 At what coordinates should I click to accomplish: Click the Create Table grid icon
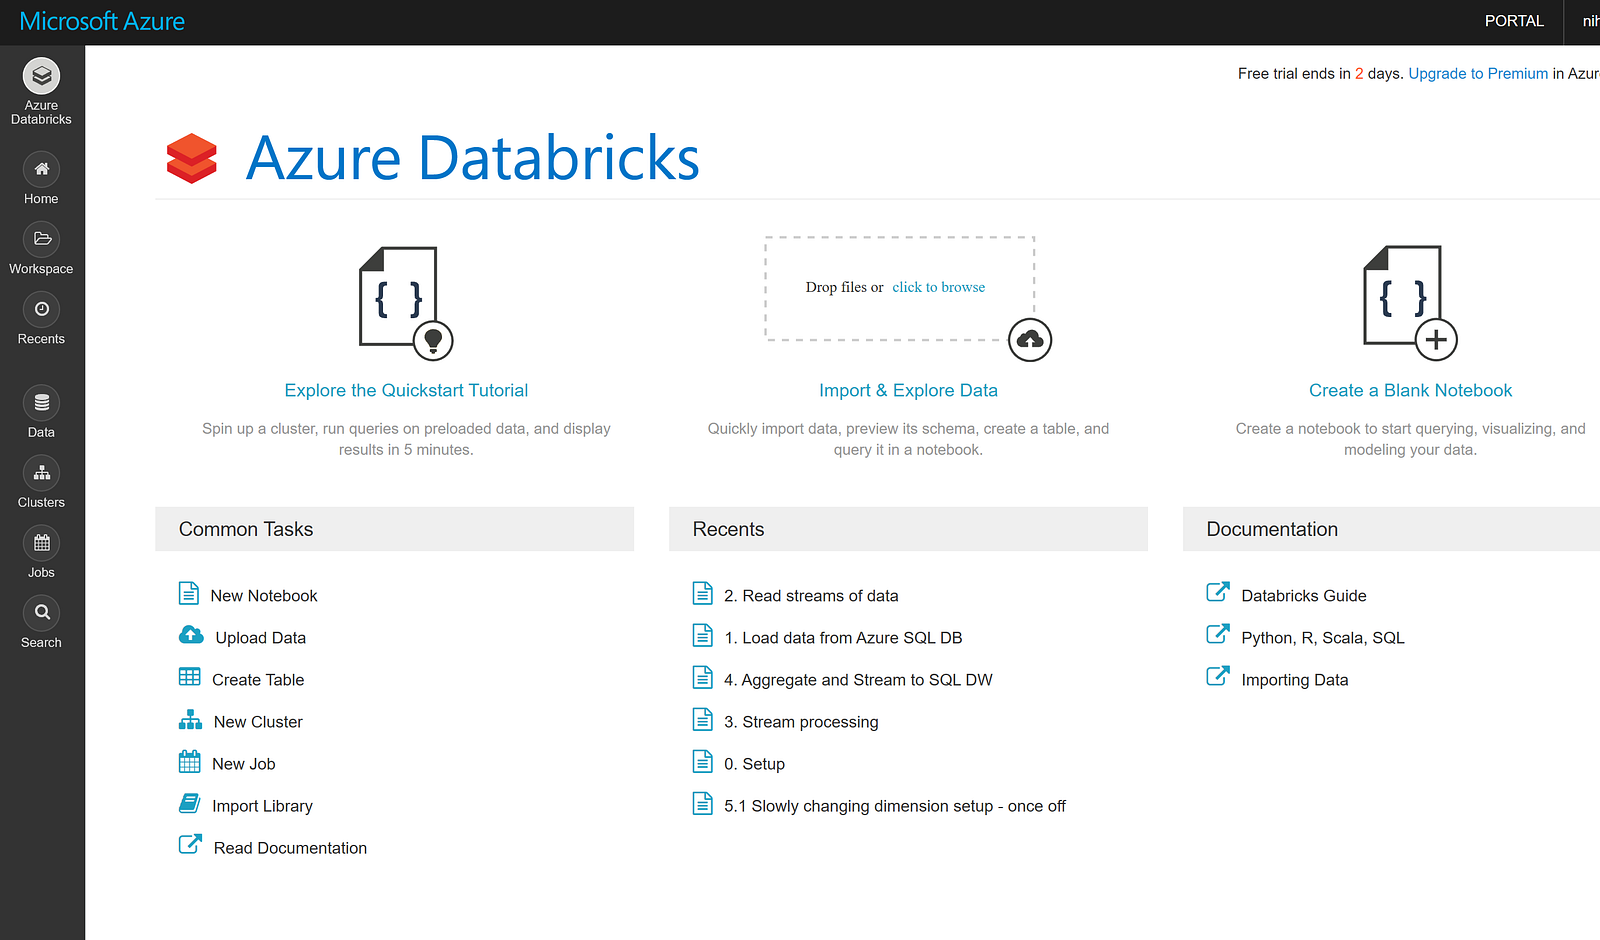click(190, 677)
